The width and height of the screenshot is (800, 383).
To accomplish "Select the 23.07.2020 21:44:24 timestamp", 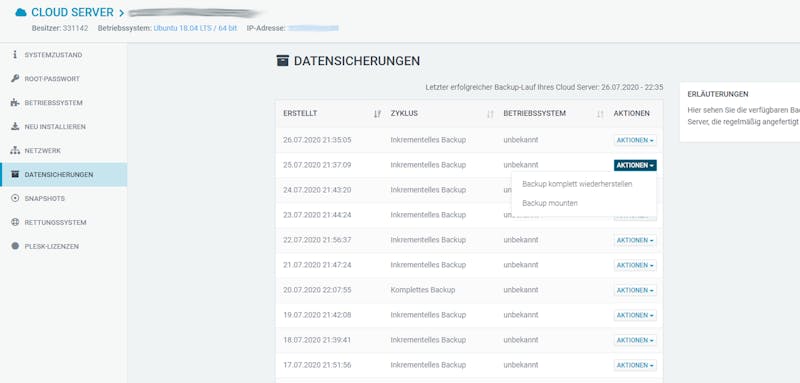I will pyautogui.click(x=317, y=215).
